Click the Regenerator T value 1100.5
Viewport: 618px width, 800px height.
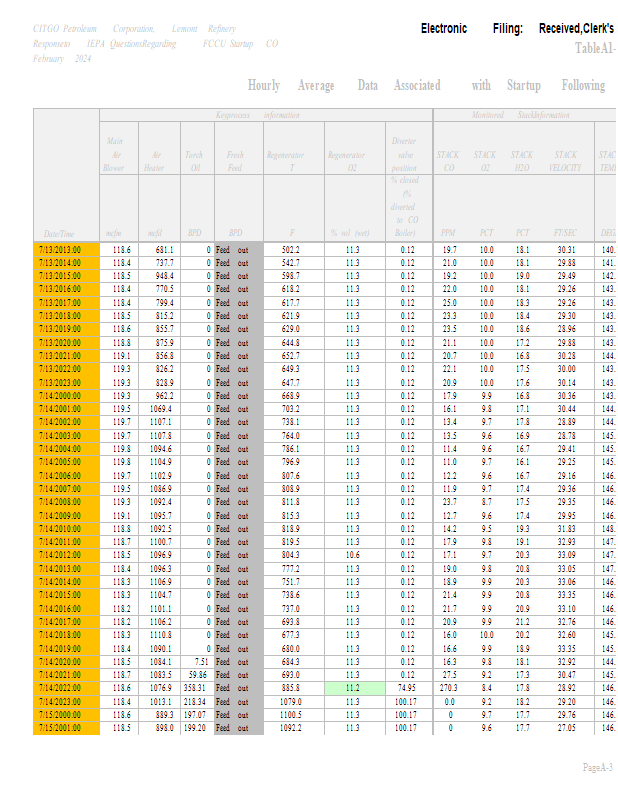[x=289, y=715]
